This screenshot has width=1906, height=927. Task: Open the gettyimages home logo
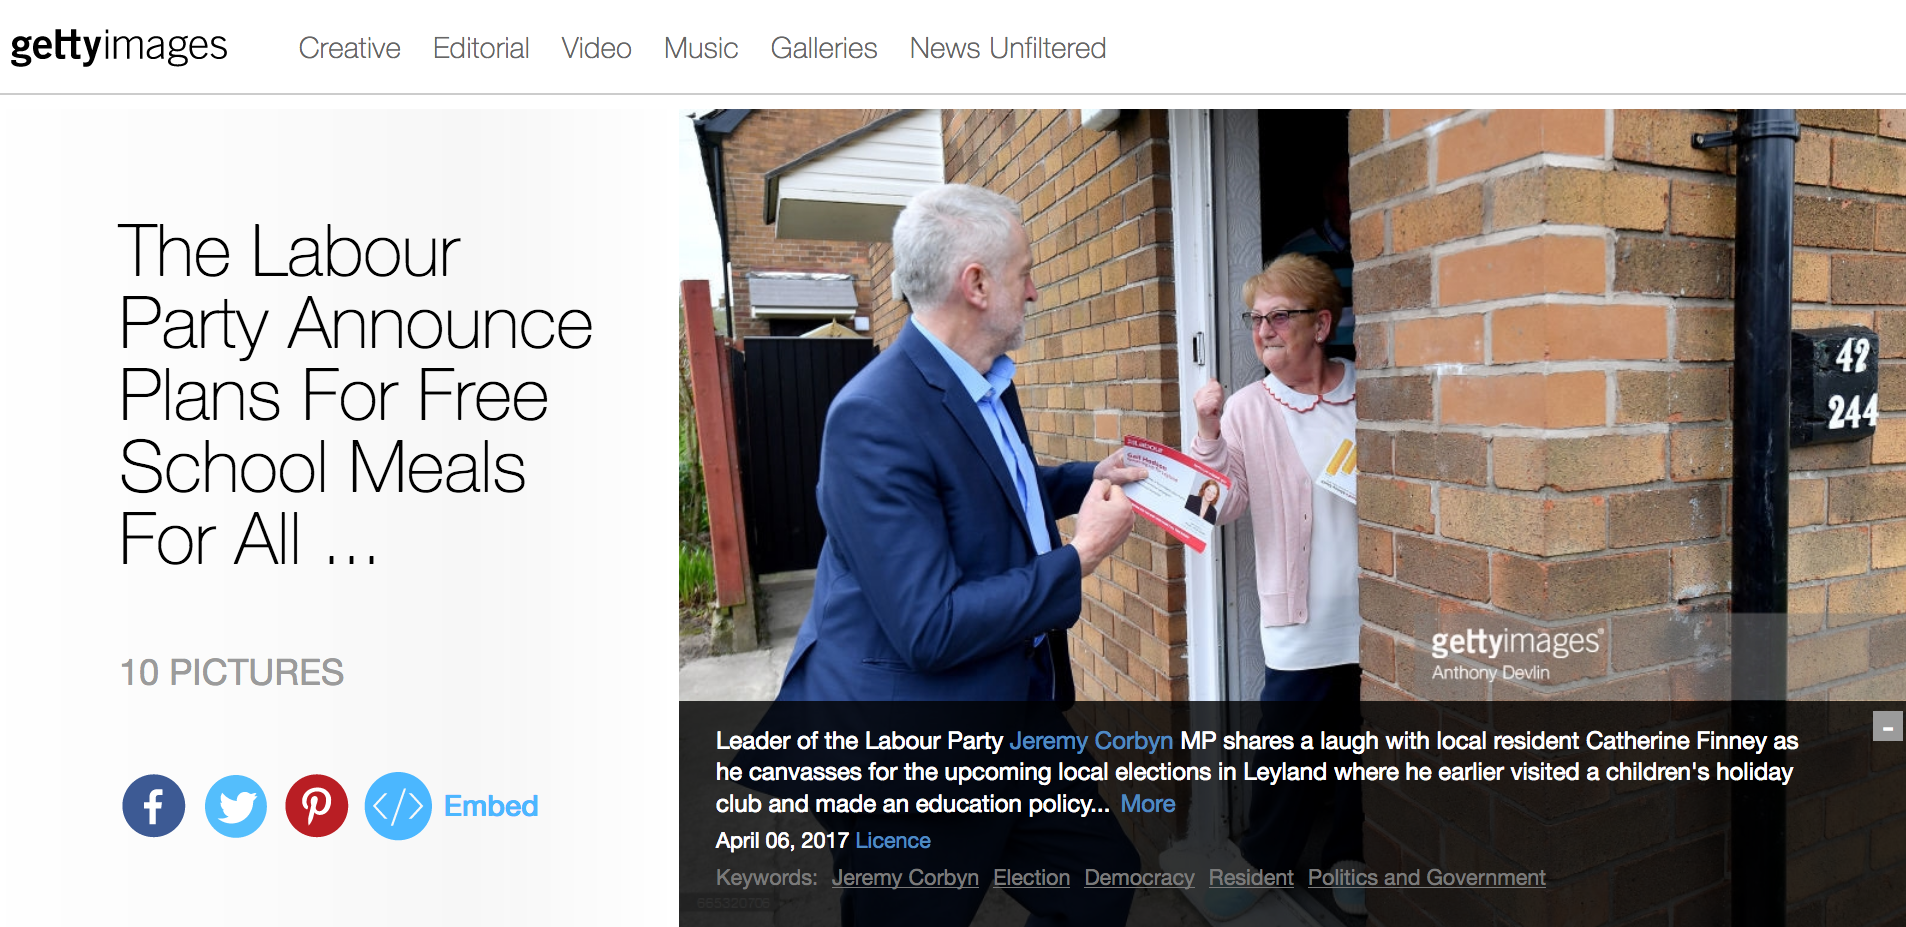(x=119, y=46)
